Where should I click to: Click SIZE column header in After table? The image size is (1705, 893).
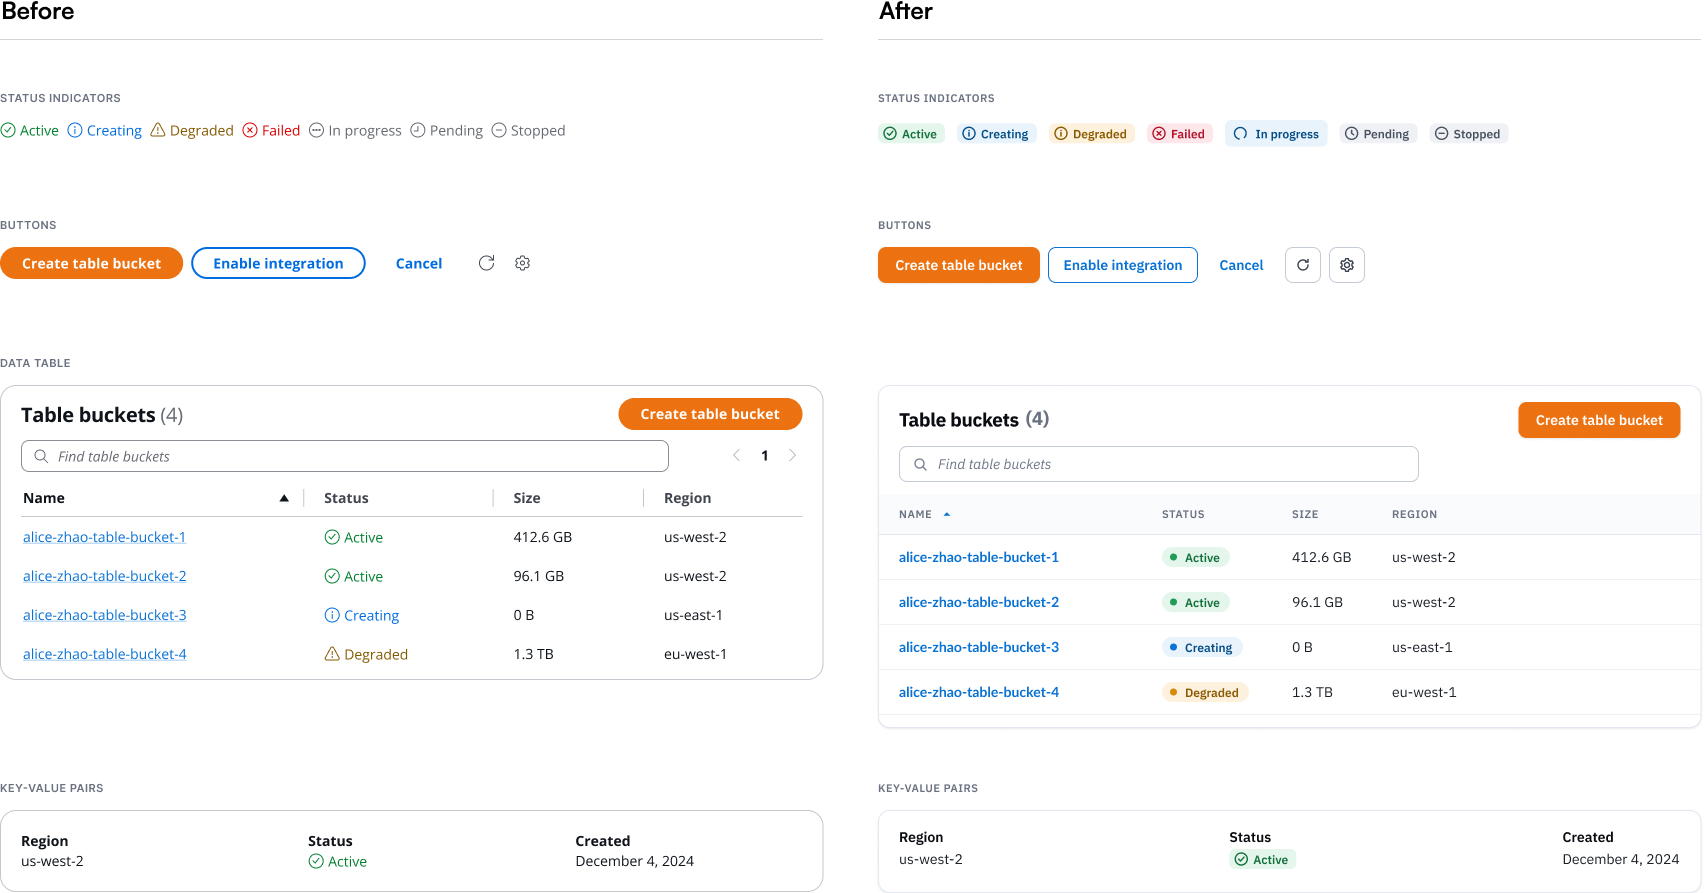[1305, 514]
